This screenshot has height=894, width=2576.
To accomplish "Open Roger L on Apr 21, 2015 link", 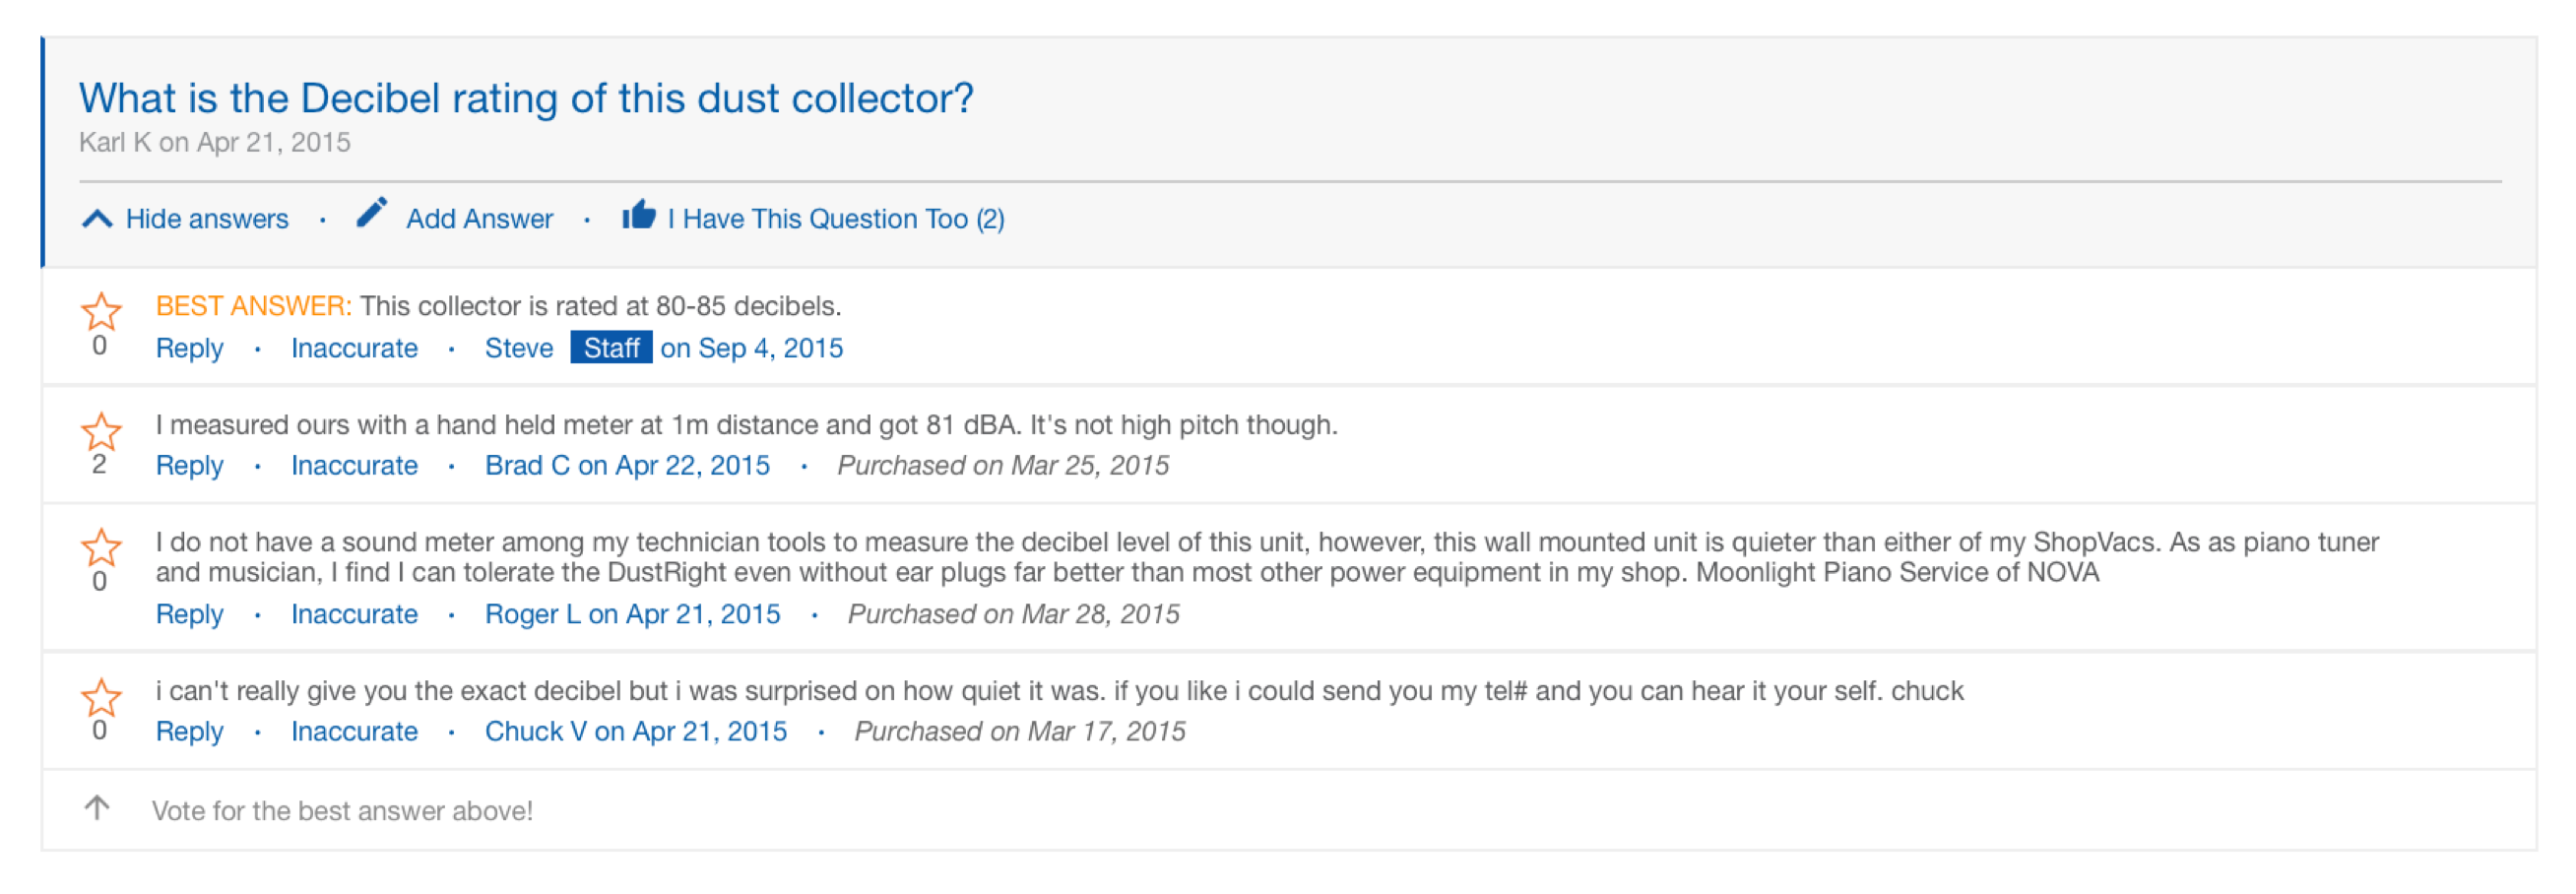I will [x=632, y=614].
